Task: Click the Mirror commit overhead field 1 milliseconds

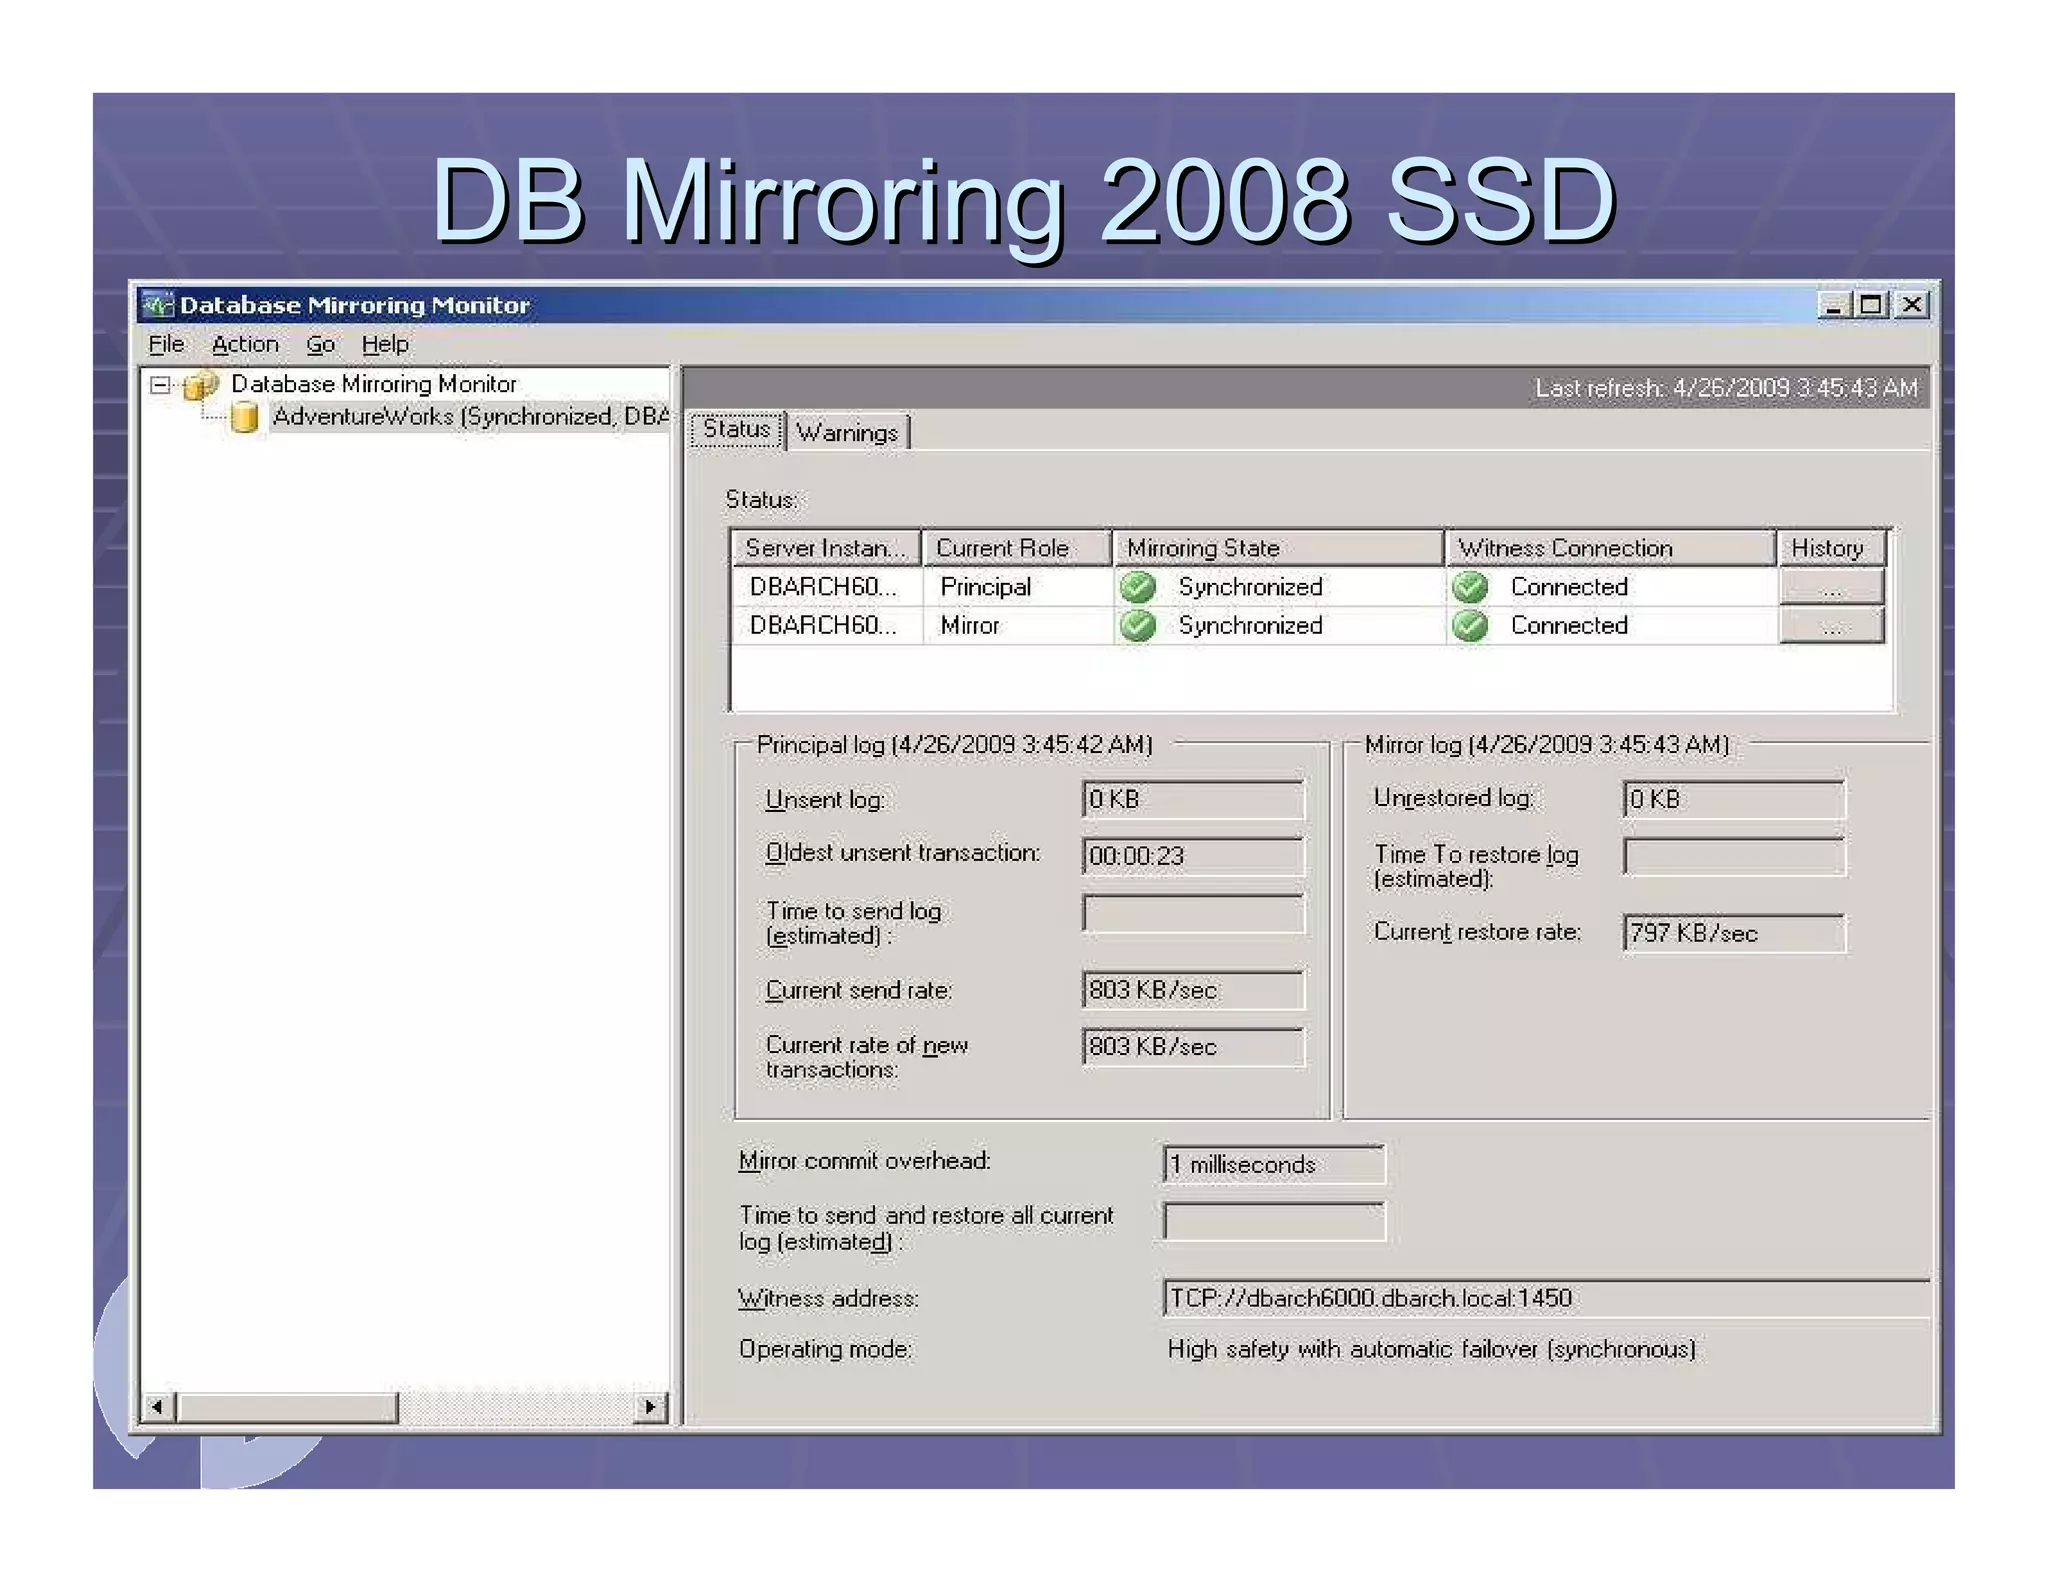Action: pyautogui.click(x=1274, y=1165)
